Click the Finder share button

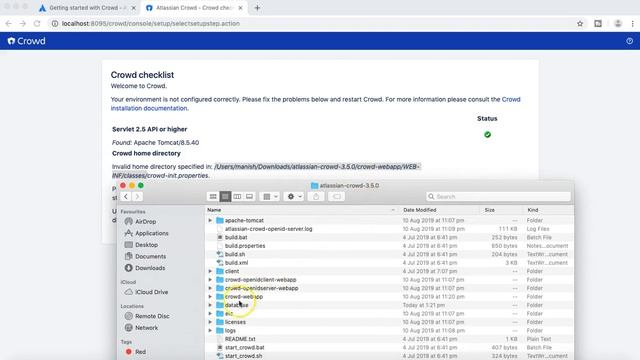pyautogui.click(x=316, y=197)
